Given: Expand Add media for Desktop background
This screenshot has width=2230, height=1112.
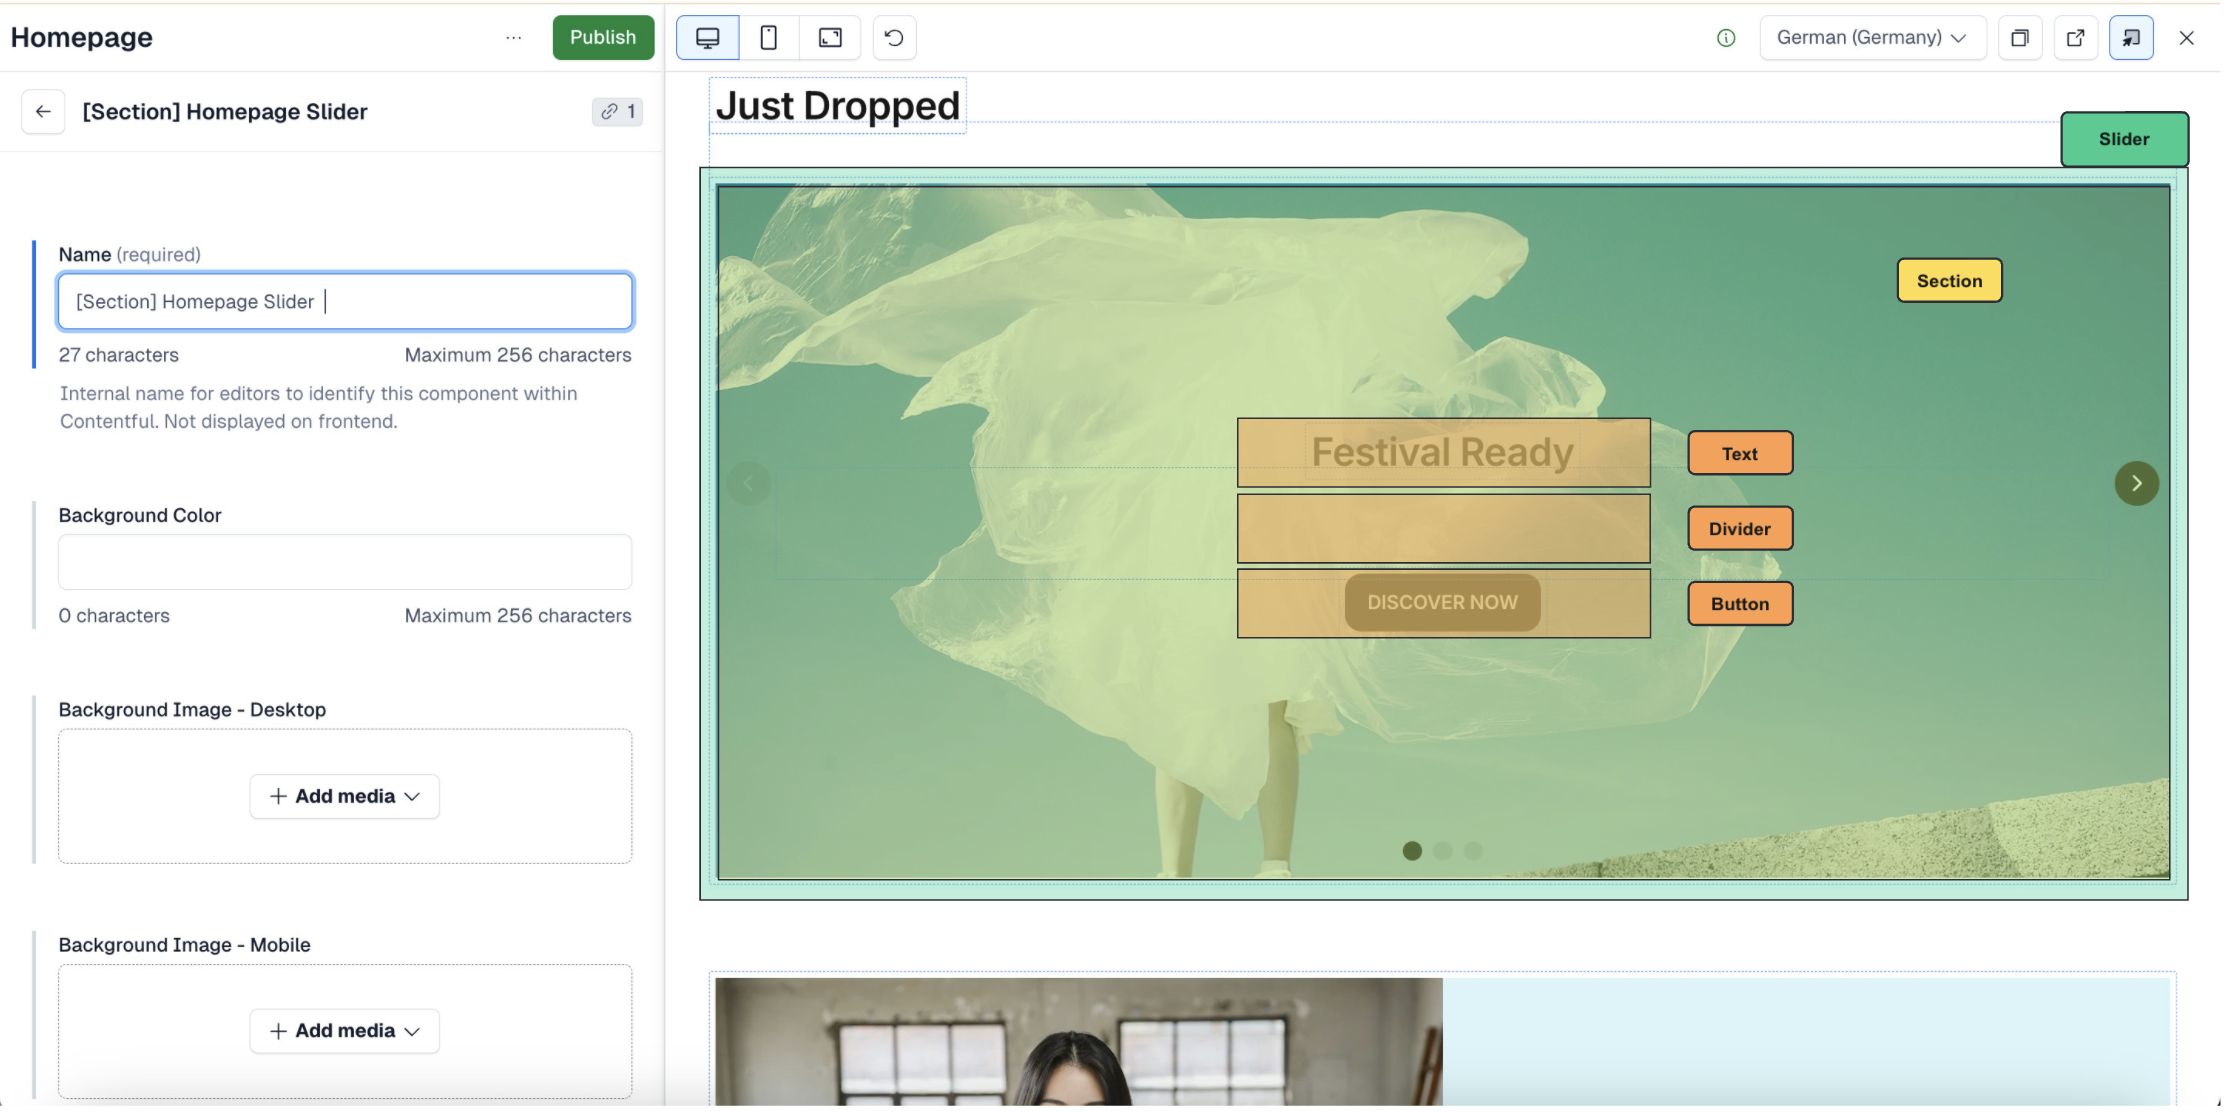Looking at the screenshot, I should [x=344, y=797].
